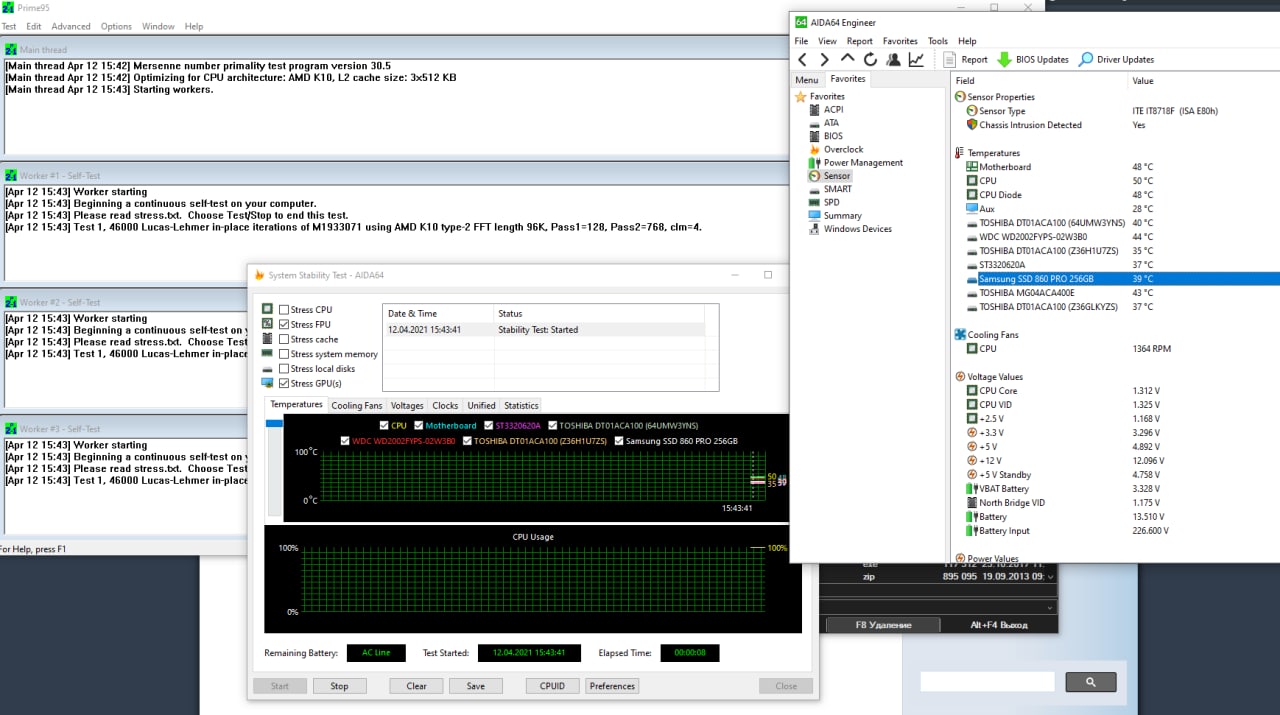Enable Stress system memory checkbox
This screenshot has height=715, width=1280.
click(x=284, y=354)
